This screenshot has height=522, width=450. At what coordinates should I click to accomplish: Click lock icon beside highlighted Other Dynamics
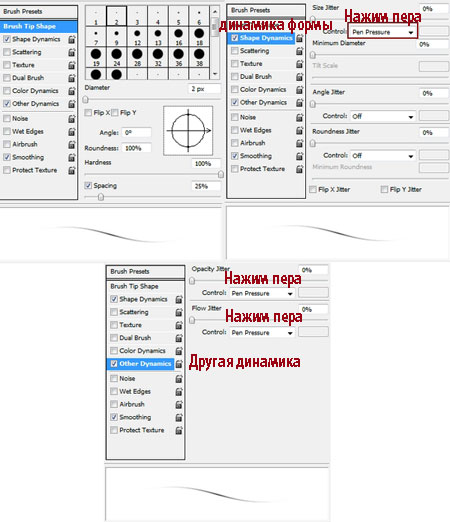coord(179,364)
